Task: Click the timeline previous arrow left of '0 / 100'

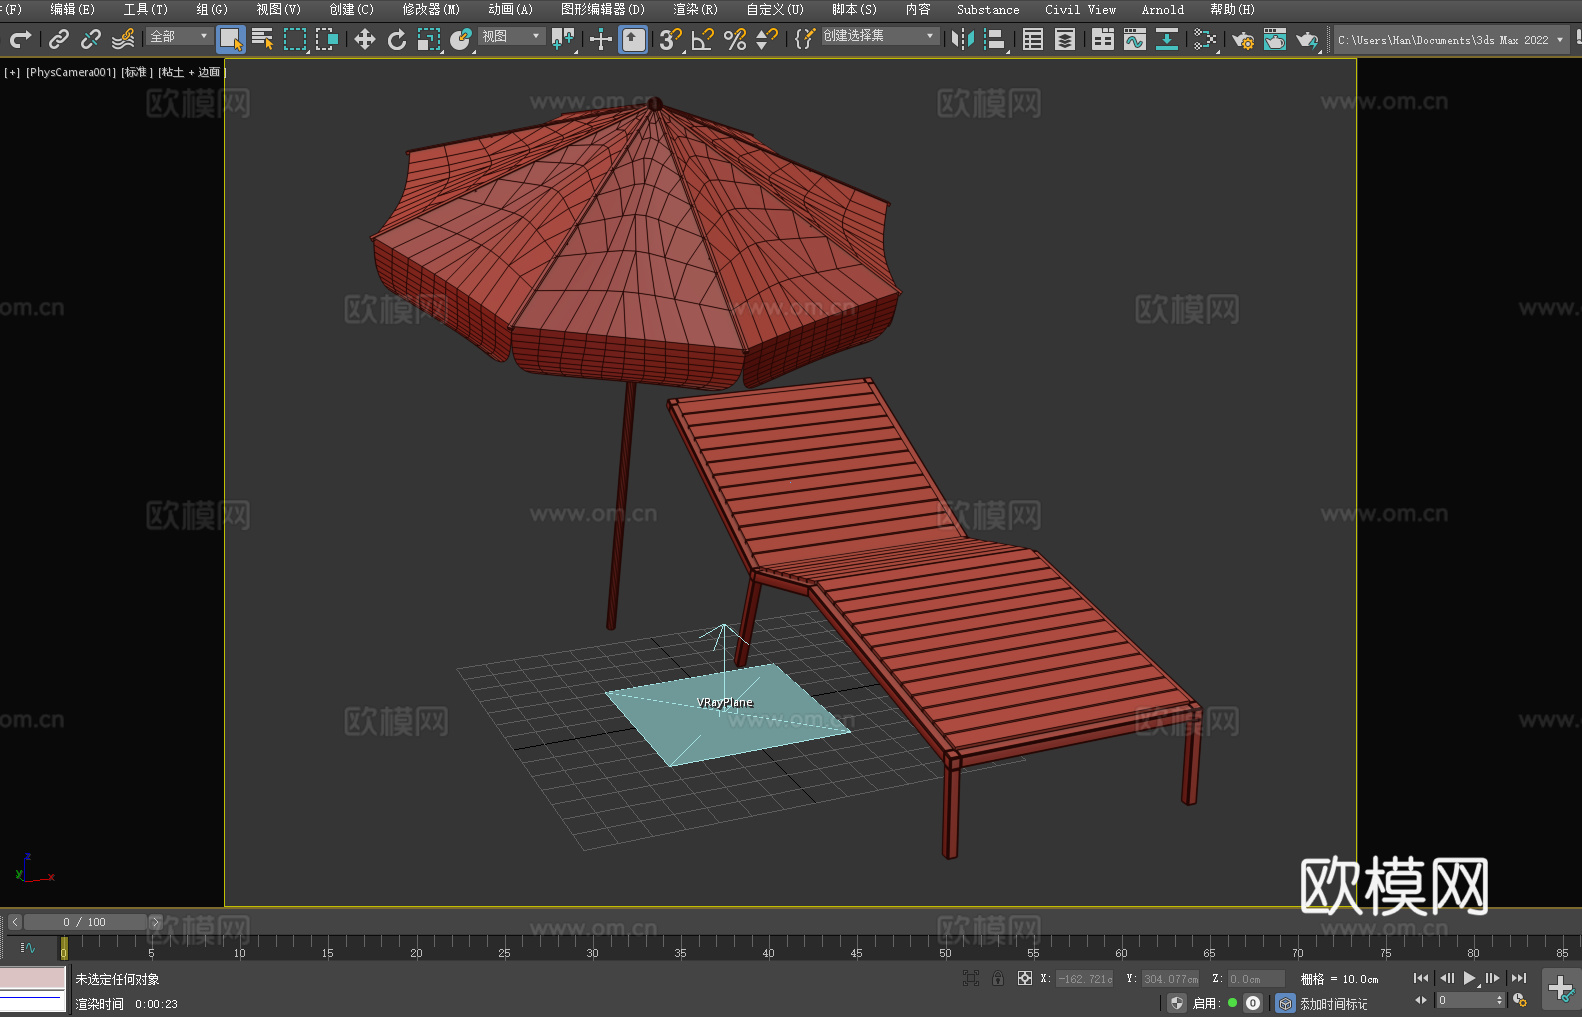Action: pyautogui.click(x=14, y=922)
